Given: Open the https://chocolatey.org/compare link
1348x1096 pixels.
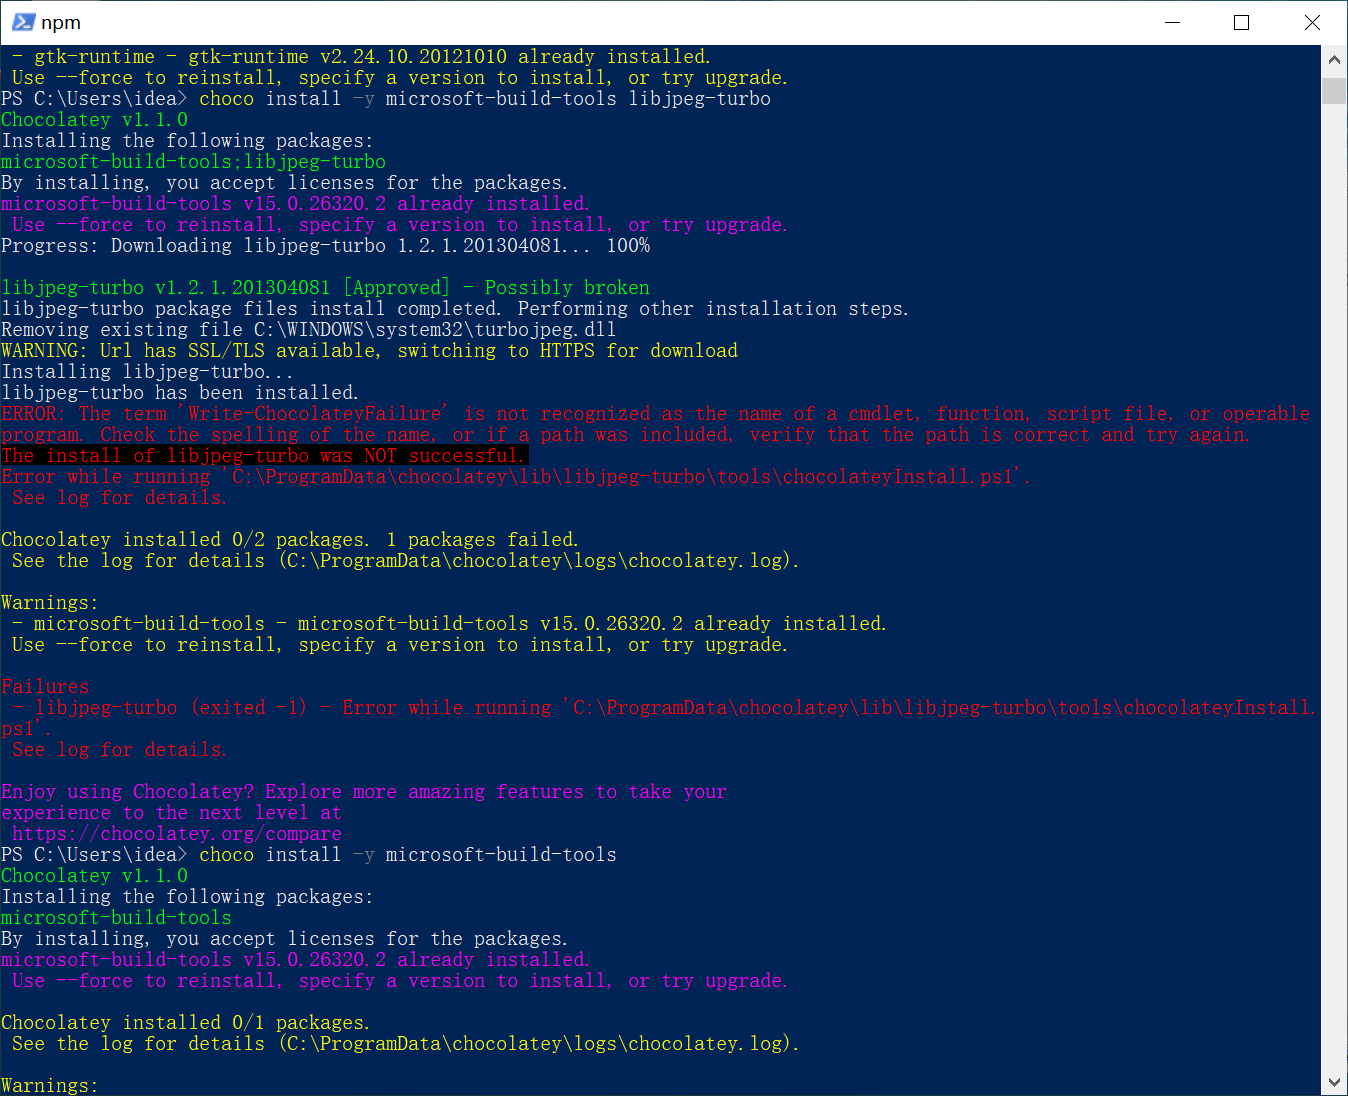Looking at the screenshot, I should [x=172, y=833].
